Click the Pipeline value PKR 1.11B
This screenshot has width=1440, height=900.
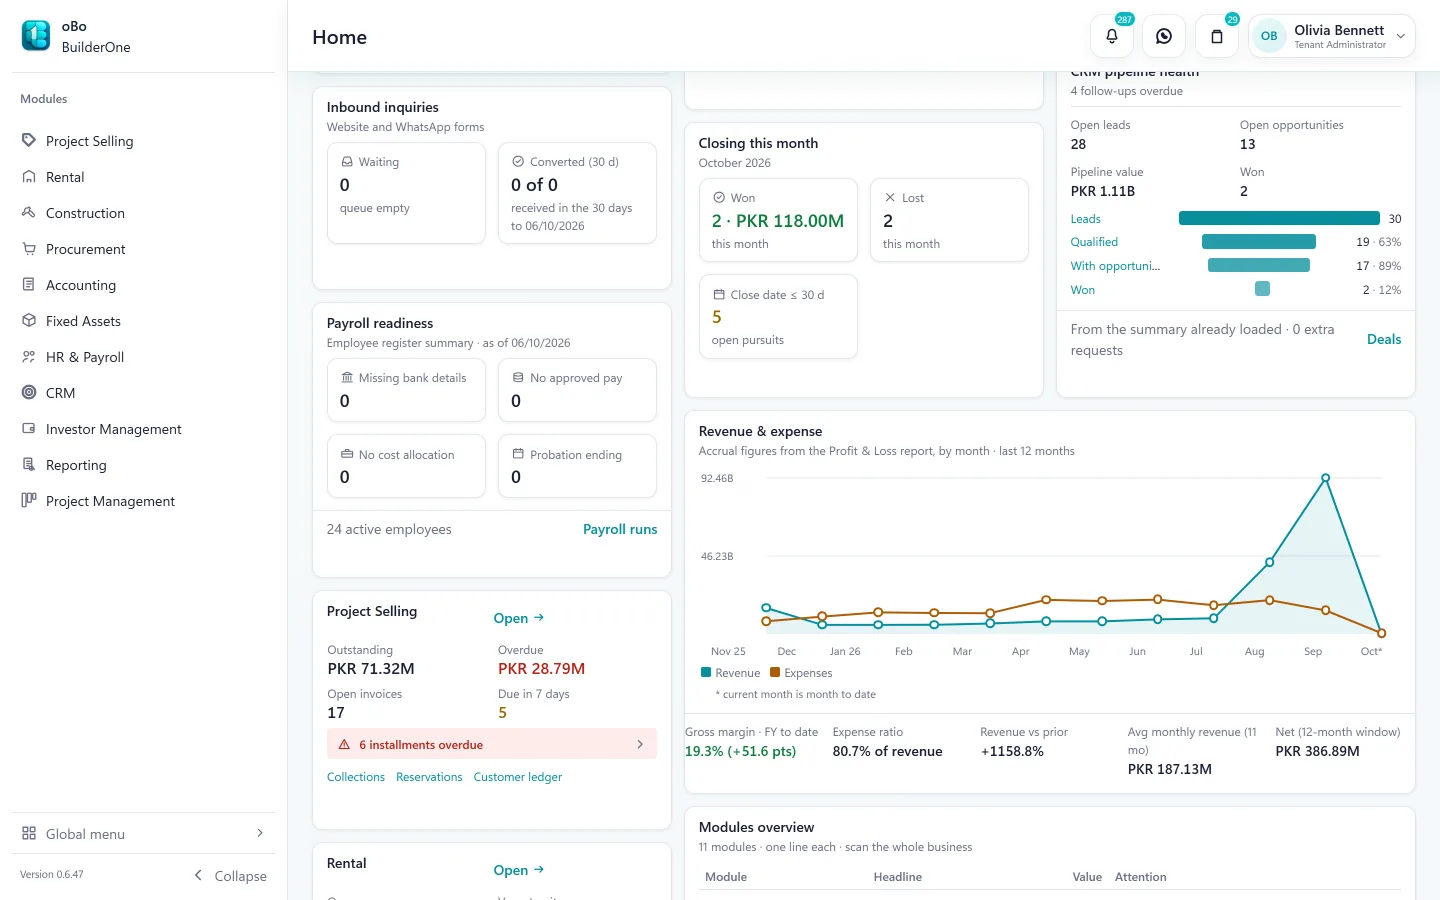[1103, 191]
